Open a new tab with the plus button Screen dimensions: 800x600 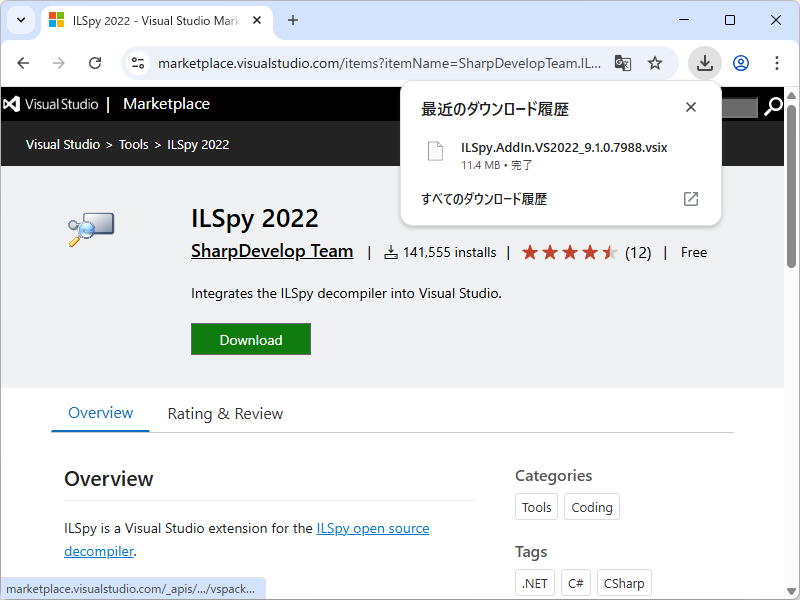tap(291, 20)
